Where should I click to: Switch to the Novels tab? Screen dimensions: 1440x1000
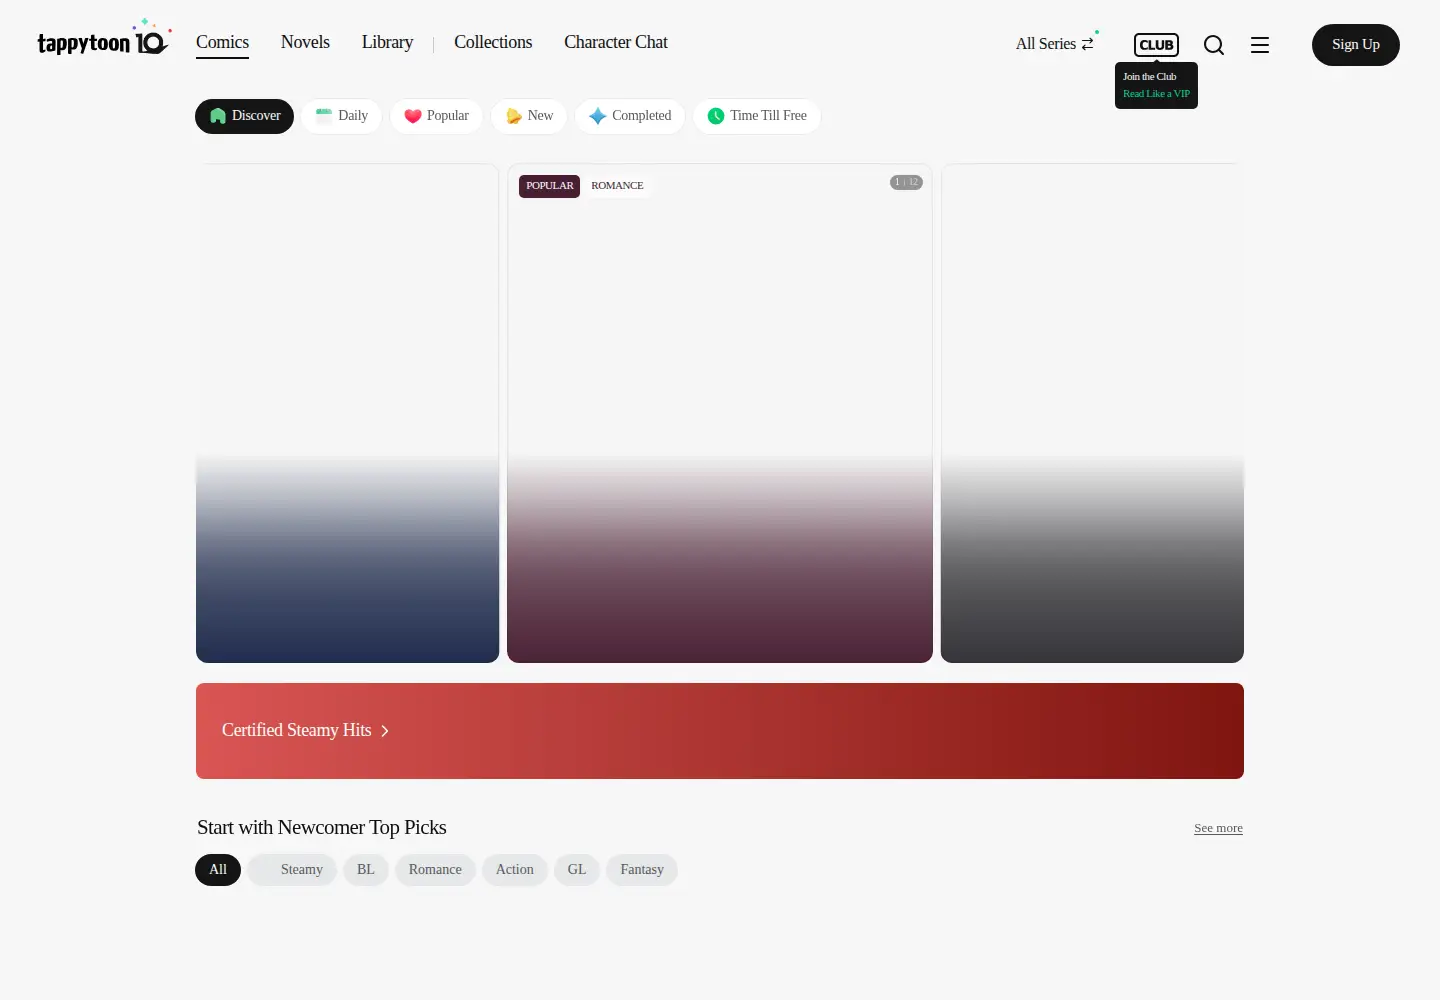click(305, 42)
